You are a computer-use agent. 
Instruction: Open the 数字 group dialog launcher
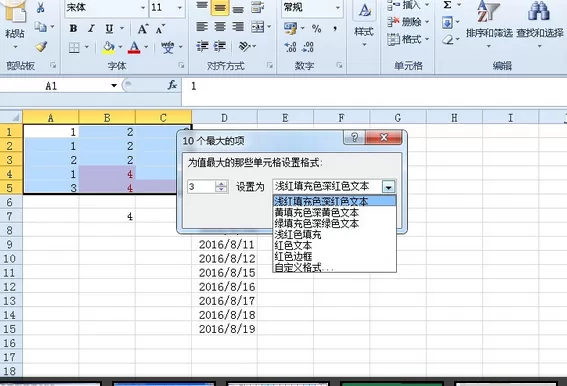(x=339, y=65)
